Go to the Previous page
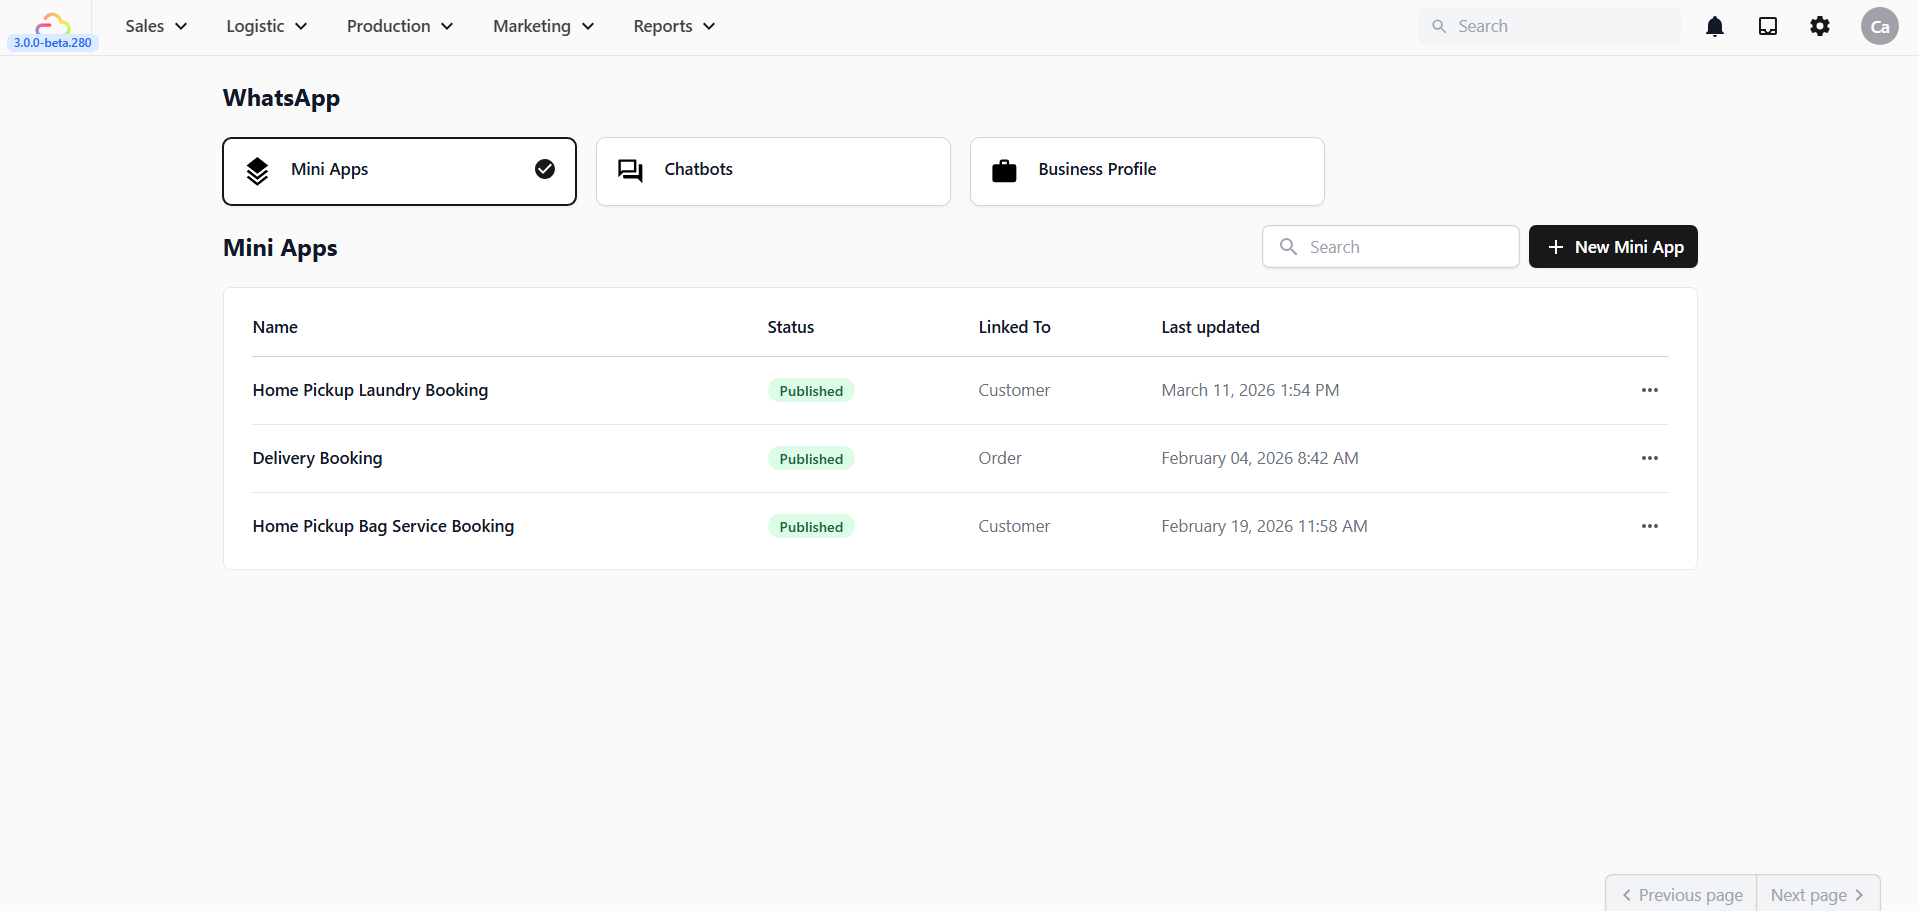The height and width of the screenshot is (911, 1919). (x=1682, y=895)
